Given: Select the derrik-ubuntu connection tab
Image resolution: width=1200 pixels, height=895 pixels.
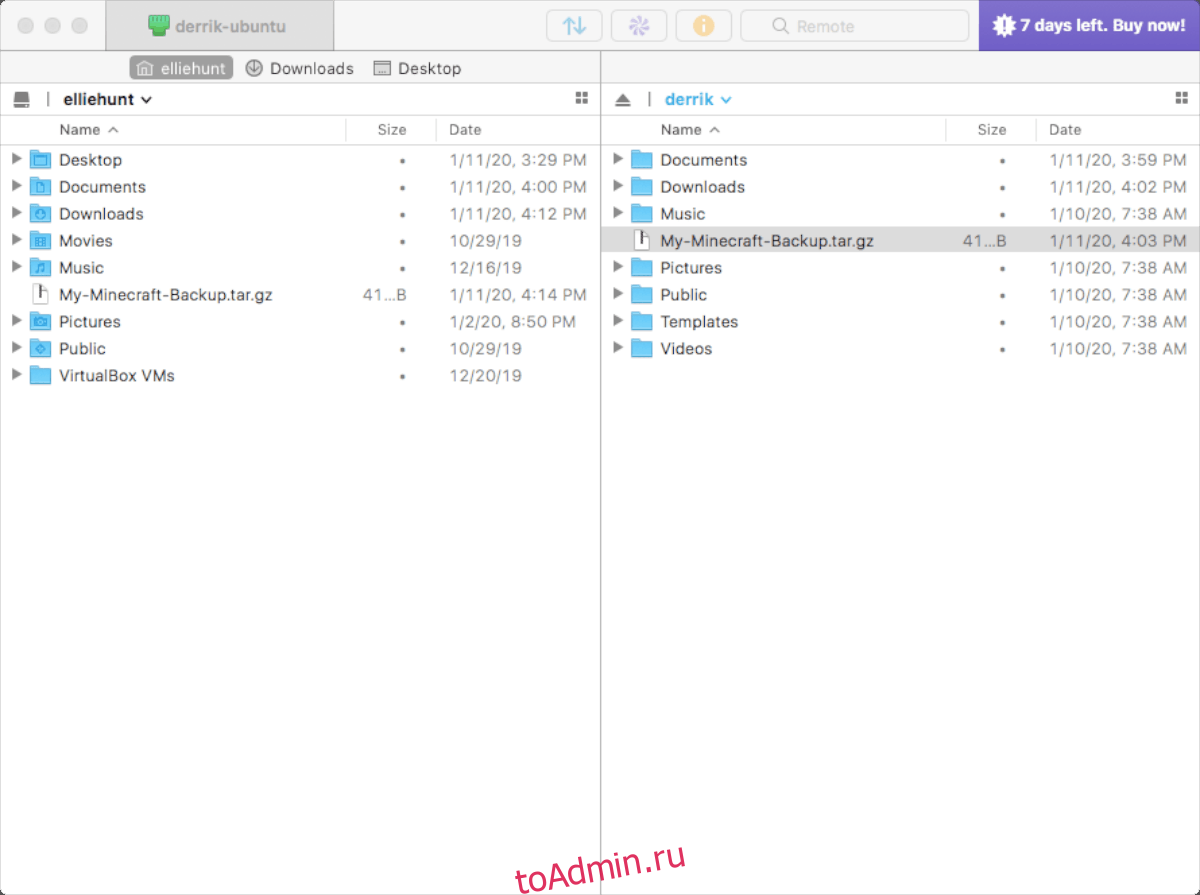Looking at the screenshot, I should tap(219, 26).
